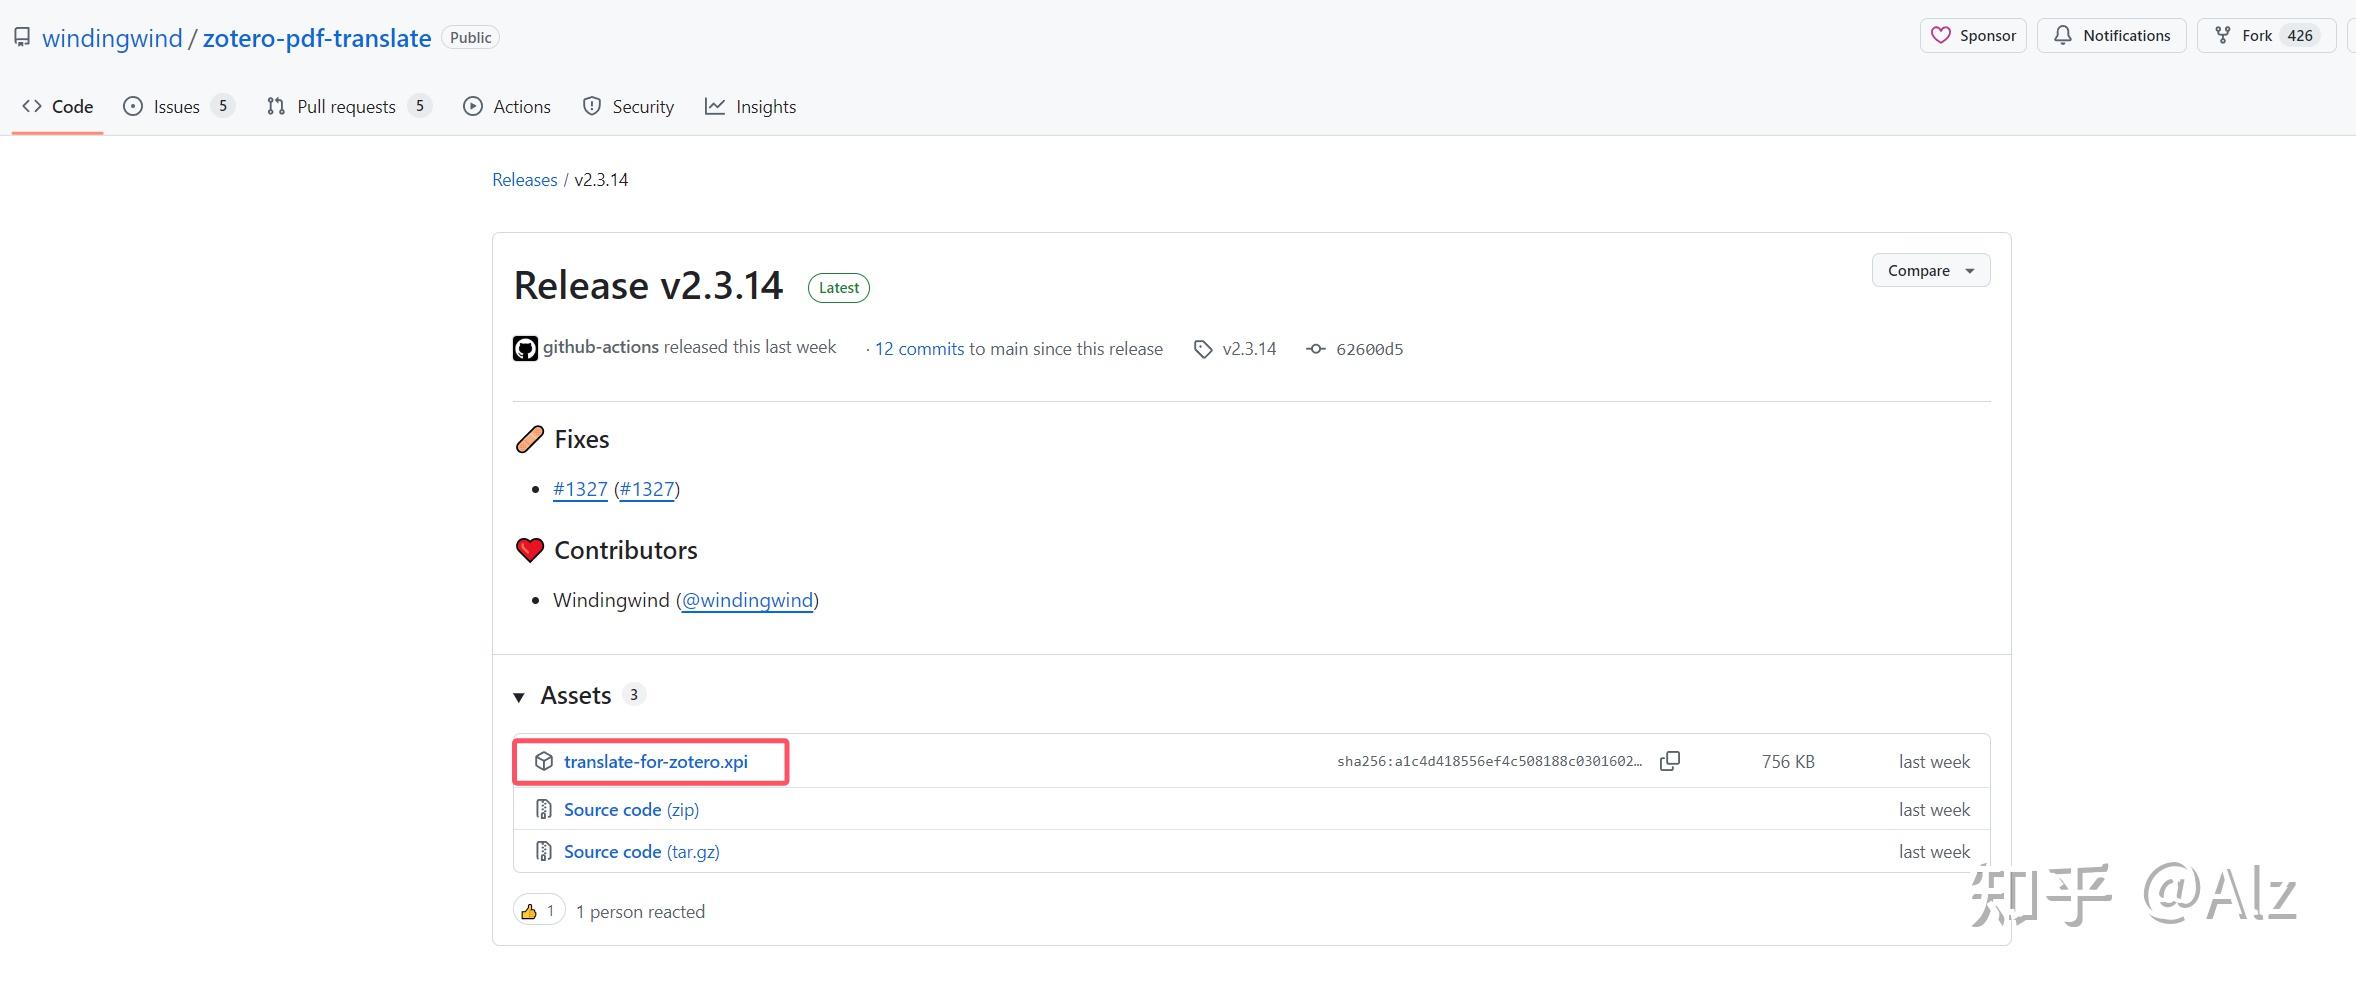The width and height of the screenshot is (2356, 988).
Task: Visit the @windingwind contributor profile
Action: 747,600
